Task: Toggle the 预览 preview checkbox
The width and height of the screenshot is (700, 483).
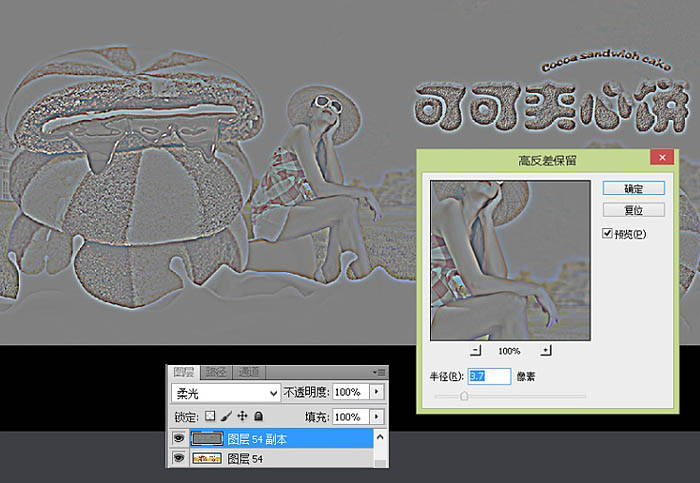Action: coord(607,233)
